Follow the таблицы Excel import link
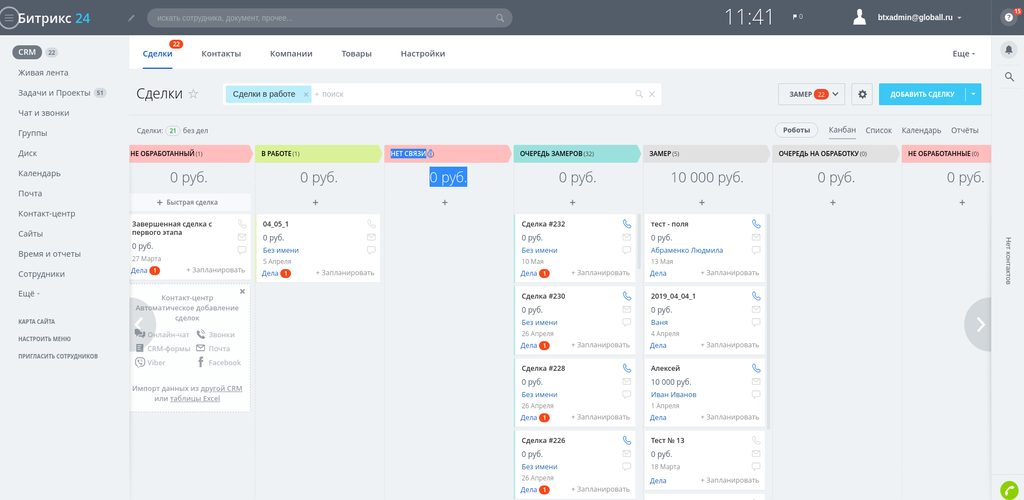The height and width of the screenshot is (500, 1024). click(195, 398)
